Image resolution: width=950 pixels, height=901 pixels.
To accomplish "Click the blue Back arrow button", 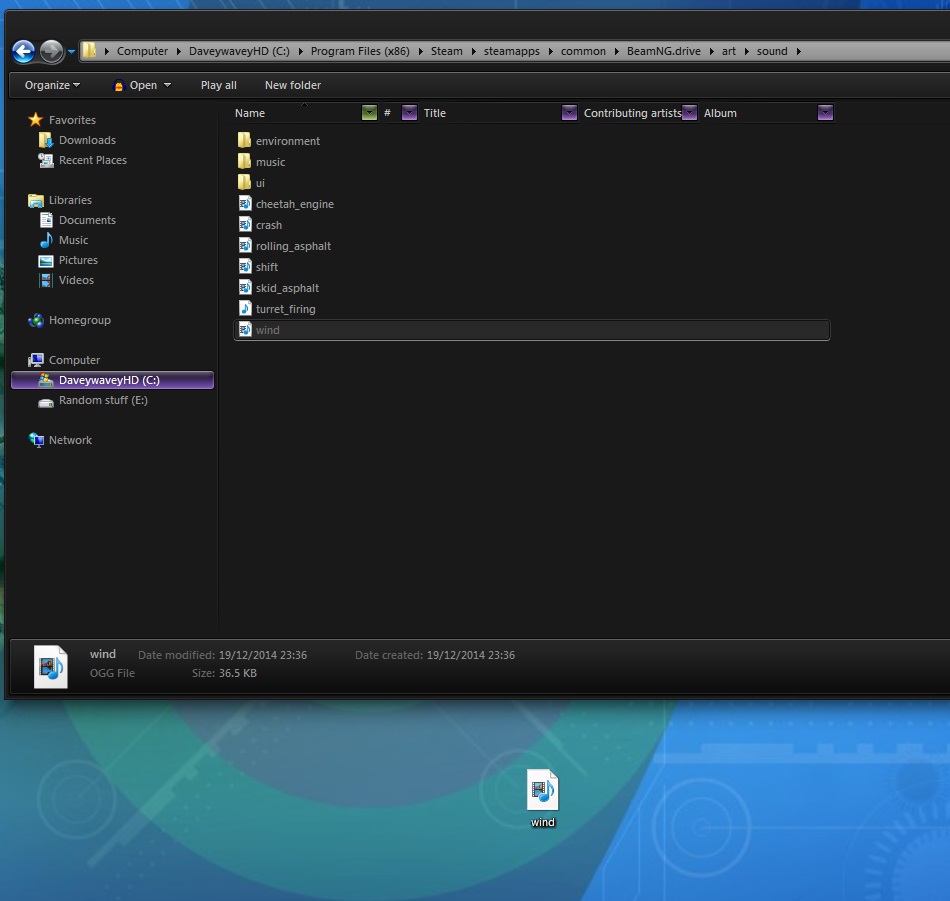I will click(24, 52).
